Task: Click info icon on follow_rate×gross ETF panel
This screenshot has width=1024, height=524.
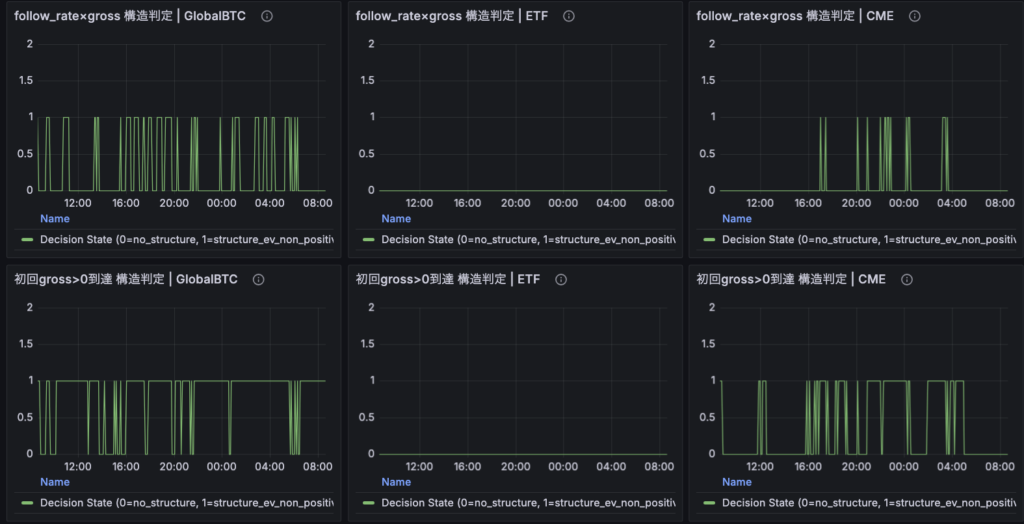Action: (569, 17)
